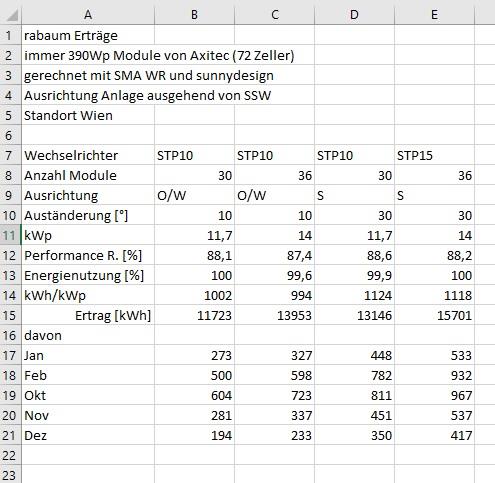Click the 'Wechselrichter' label cell
The height and width of the screenshot is (483, 495).
88,155
